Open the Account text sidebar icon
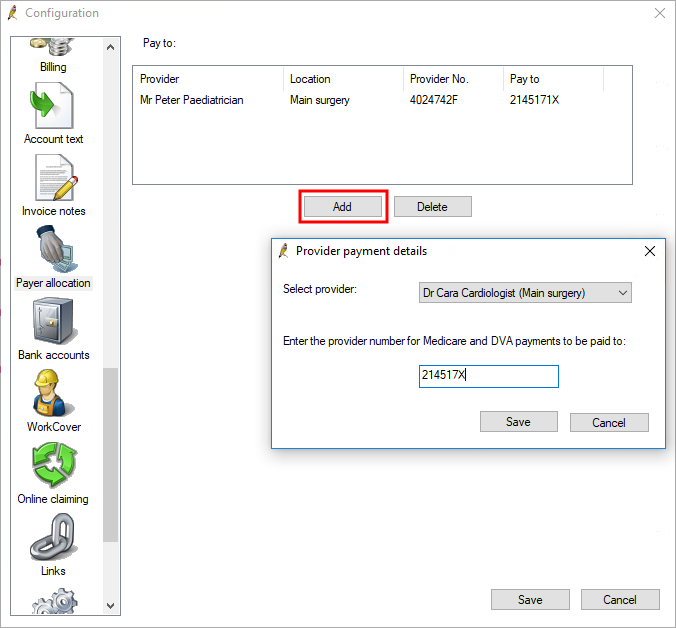Viewport: 676px width, 628px height. click(x=53, y=106)
